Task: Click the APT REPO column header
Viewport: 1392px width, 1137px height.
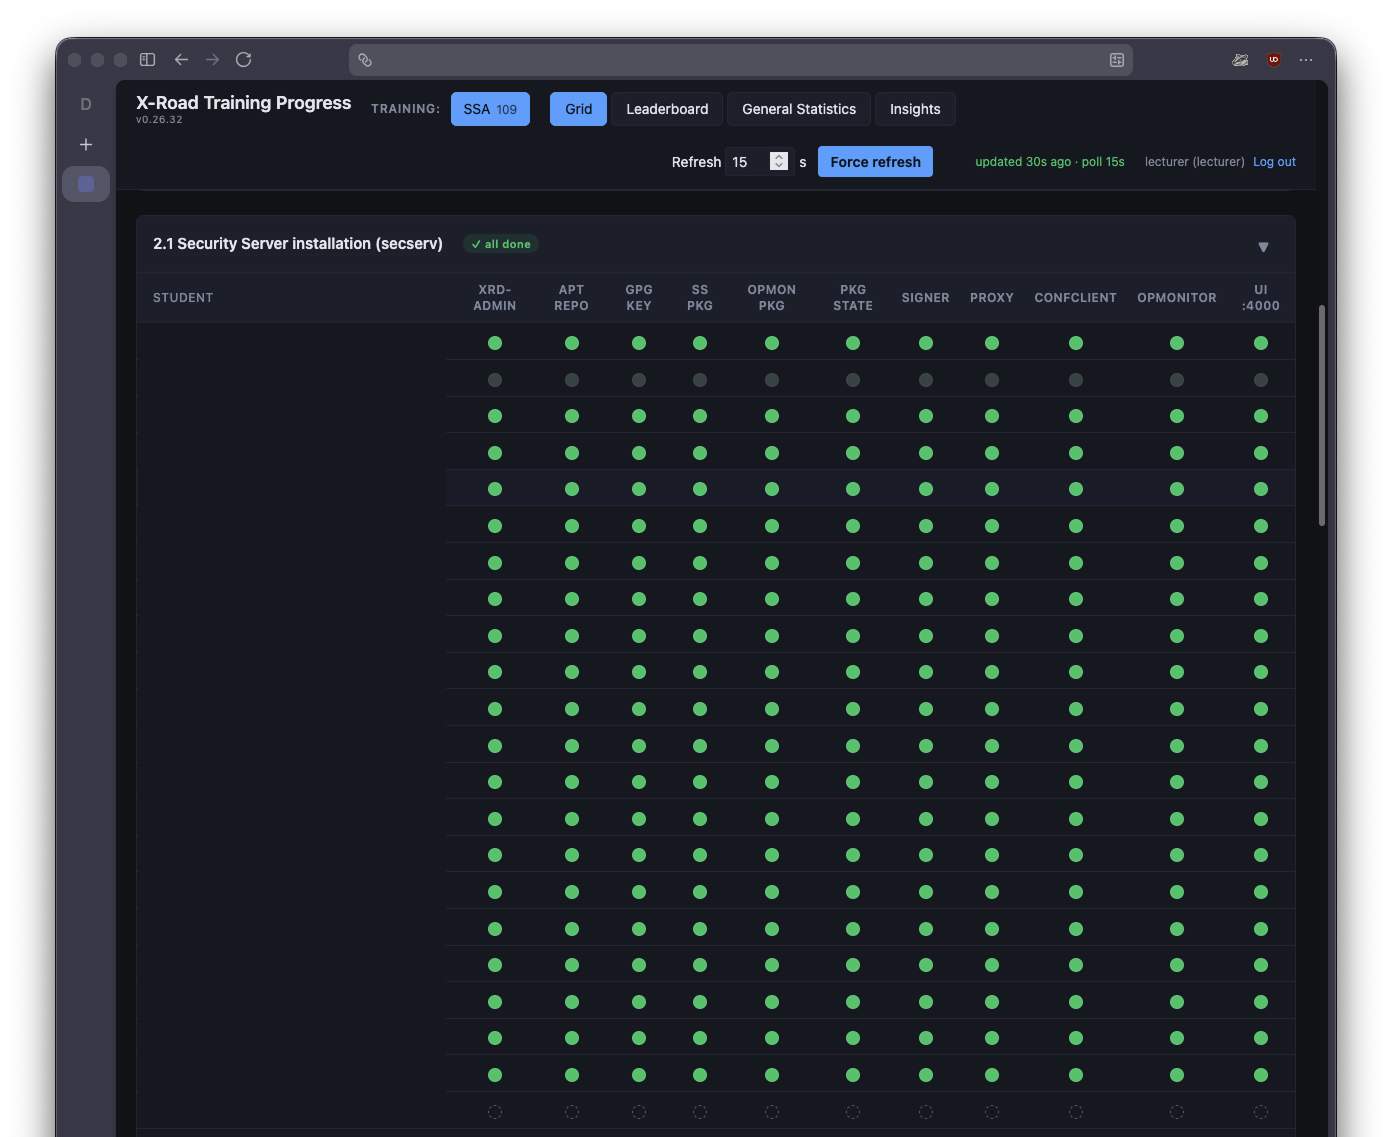Action: 572,298
